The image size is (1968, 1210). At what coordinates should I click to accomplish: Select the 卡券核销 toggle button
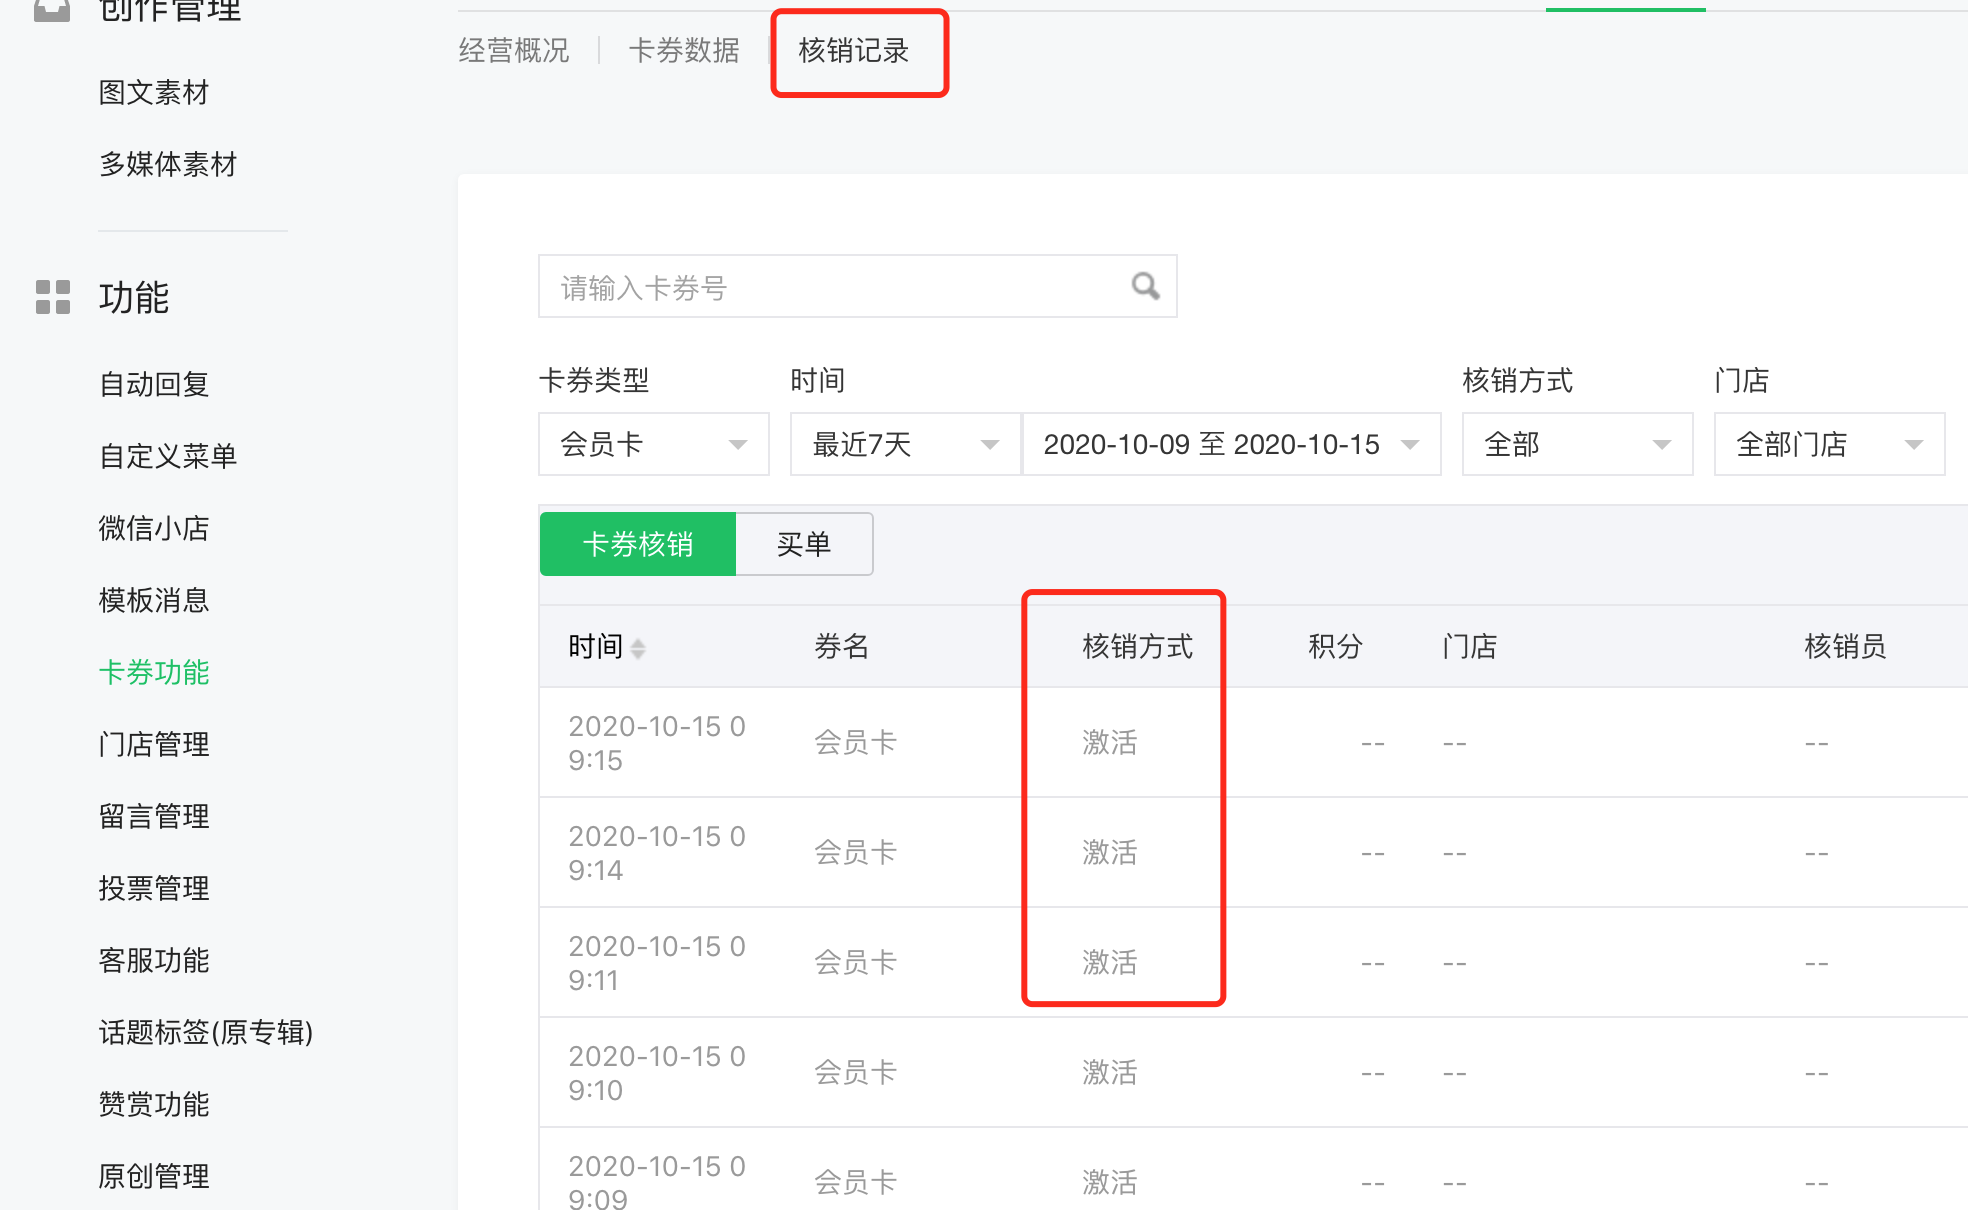638,544
